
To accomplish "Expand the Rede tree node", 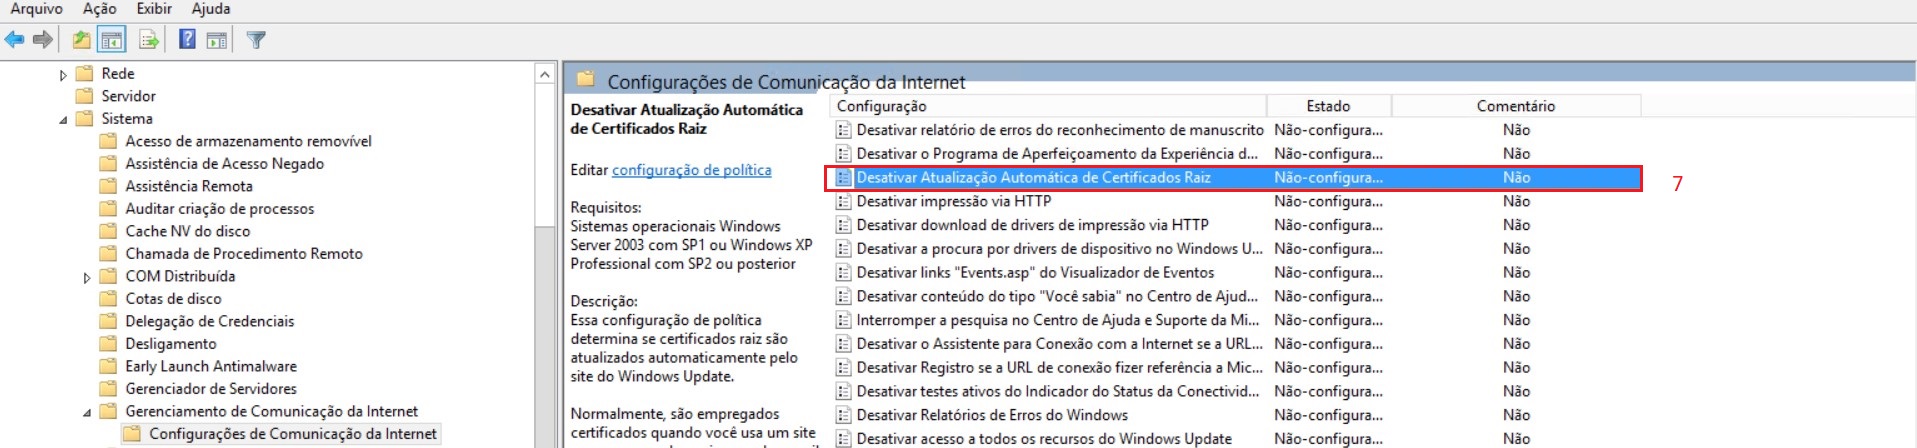I will pos(63,75).
